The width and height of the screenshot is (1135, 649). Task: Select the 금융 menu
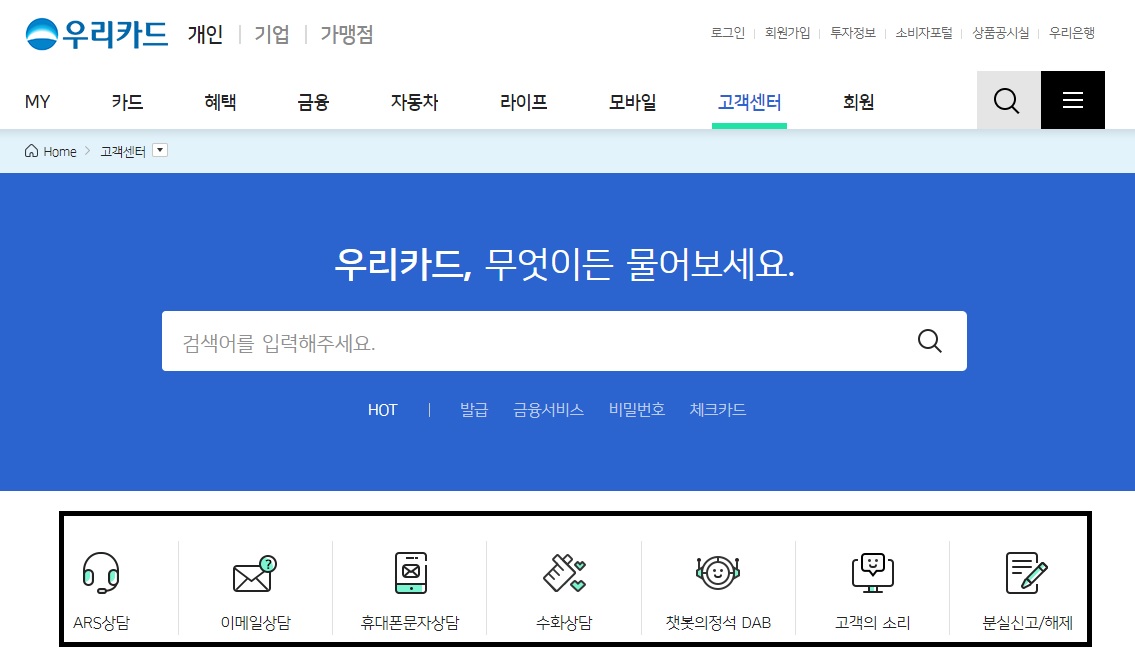click(x=313, y=101)
